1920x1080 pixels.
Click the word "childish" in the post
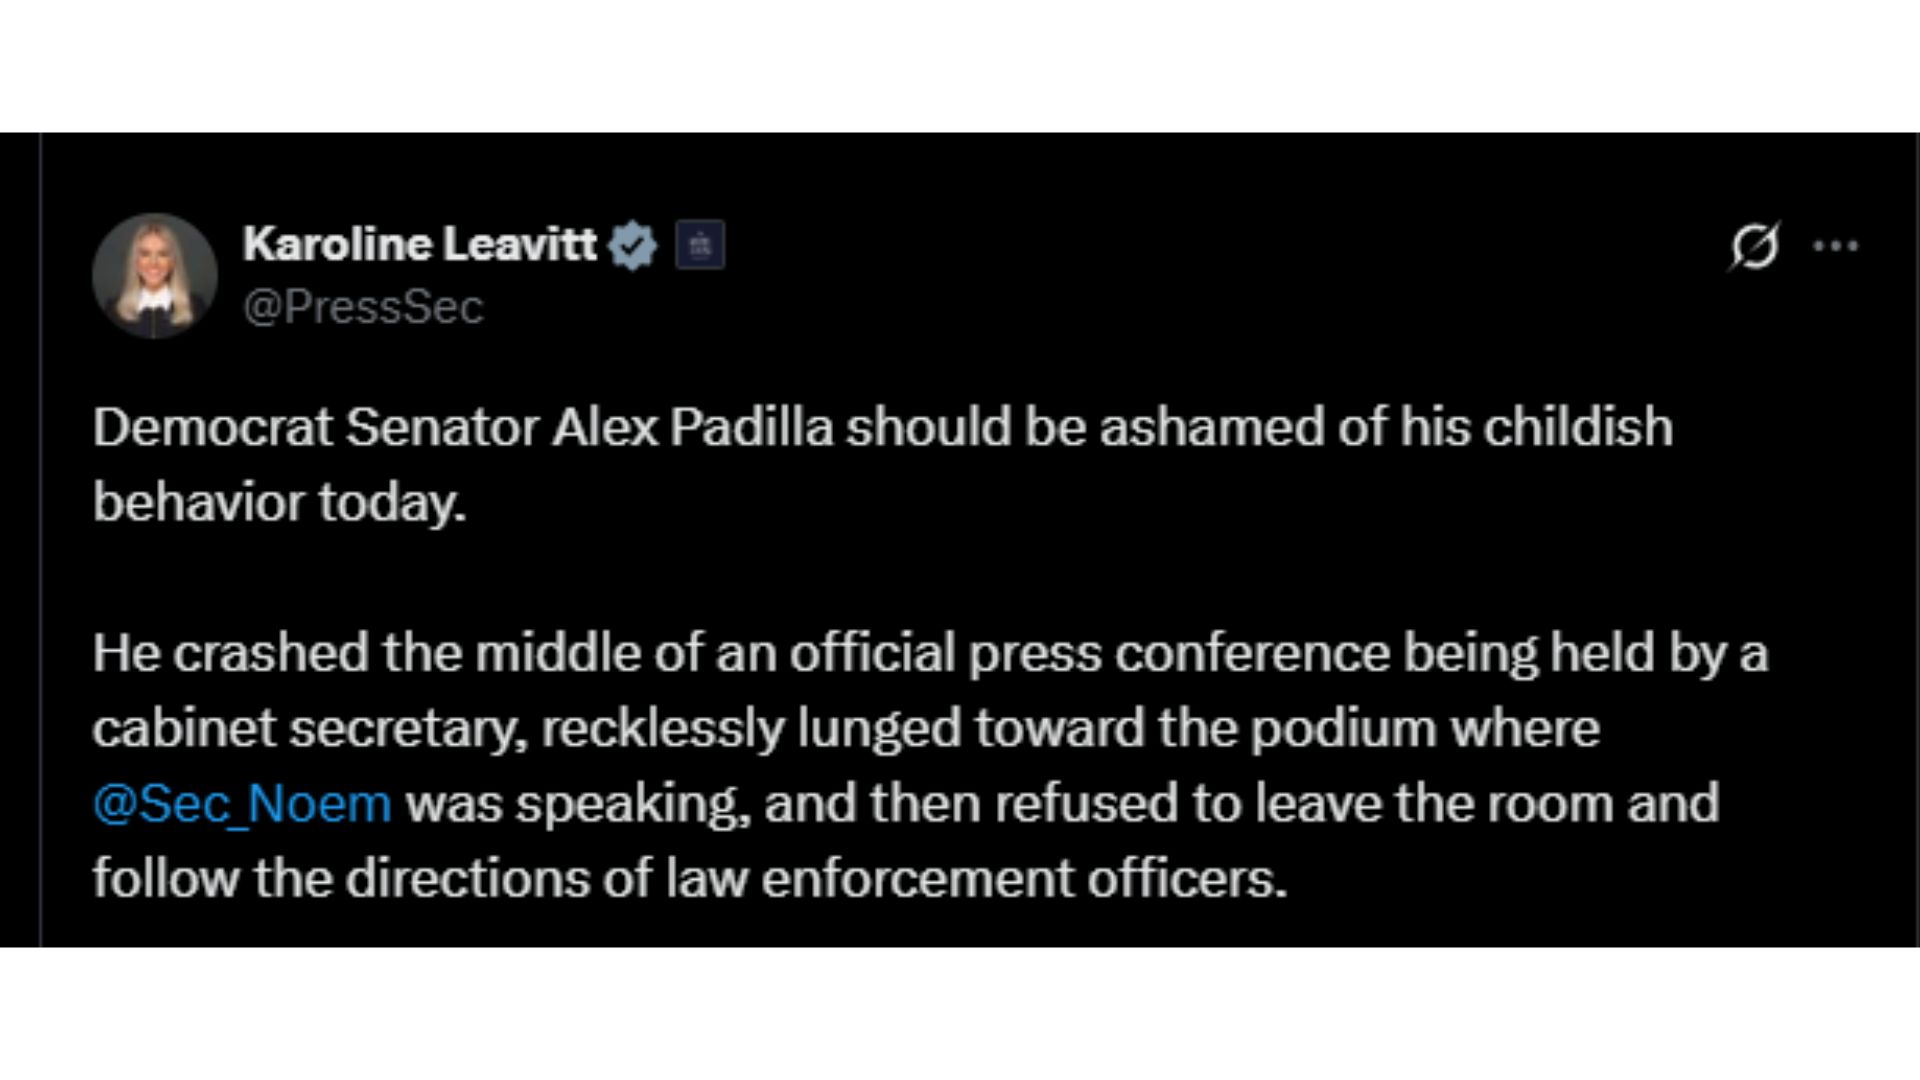click(1577, 428)
